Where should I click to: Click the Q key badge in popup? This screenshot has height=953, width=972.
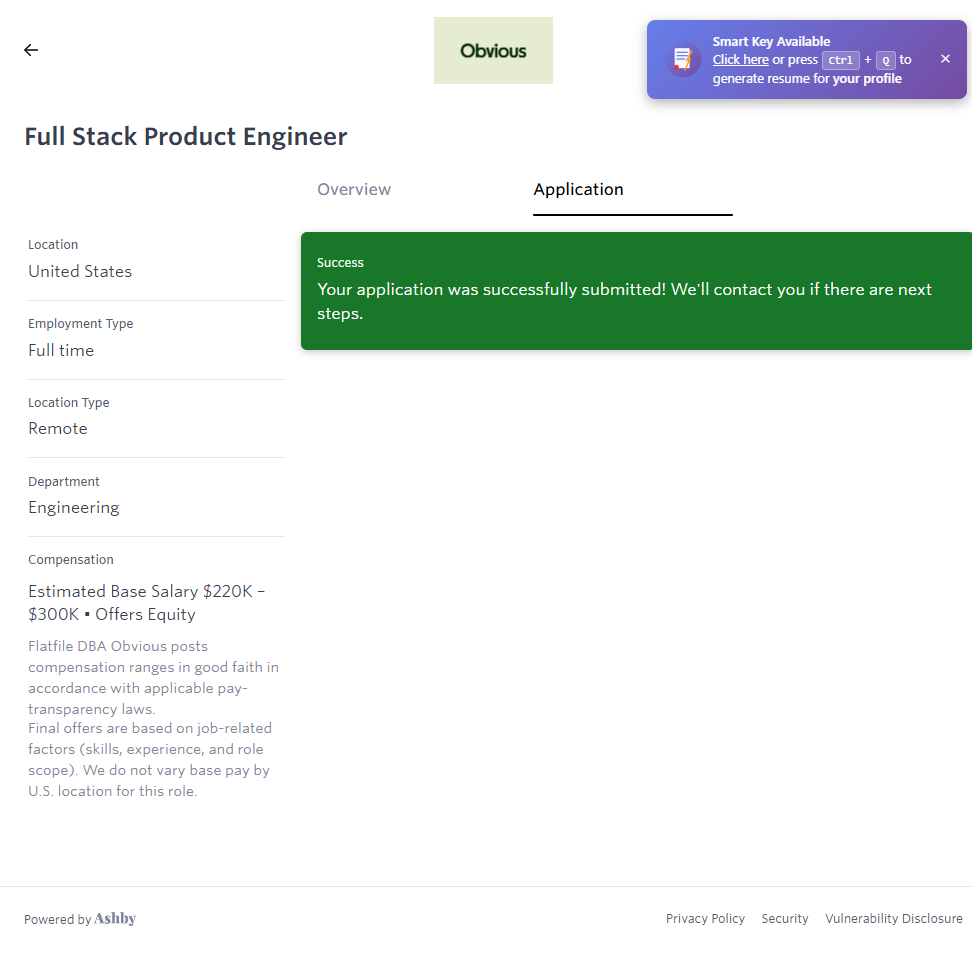pos(885,60)
